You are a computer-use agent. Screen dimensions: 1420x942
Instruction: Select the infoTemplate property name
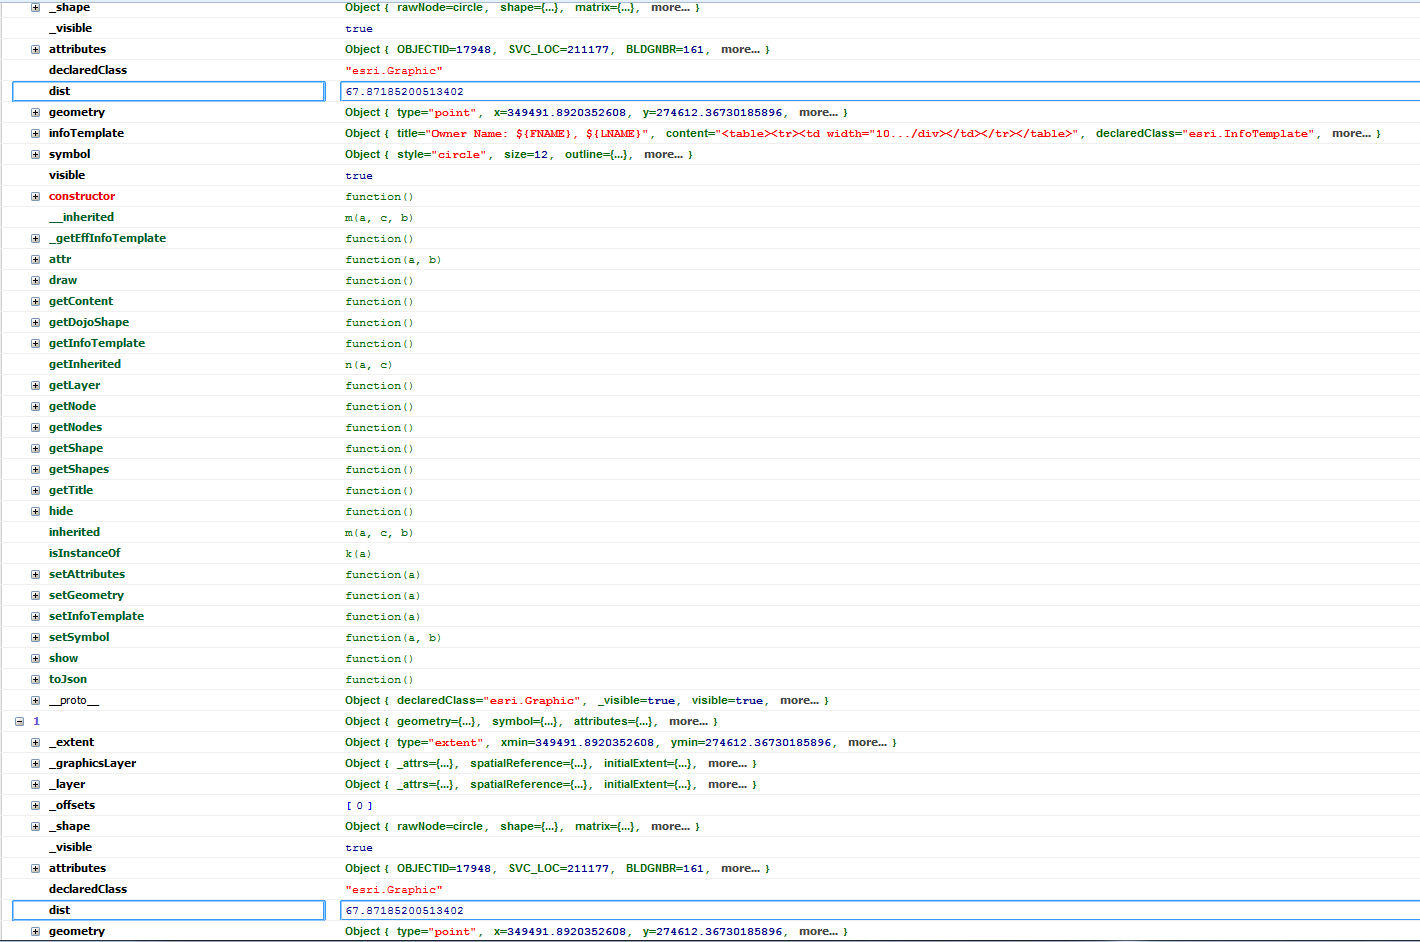86,133
